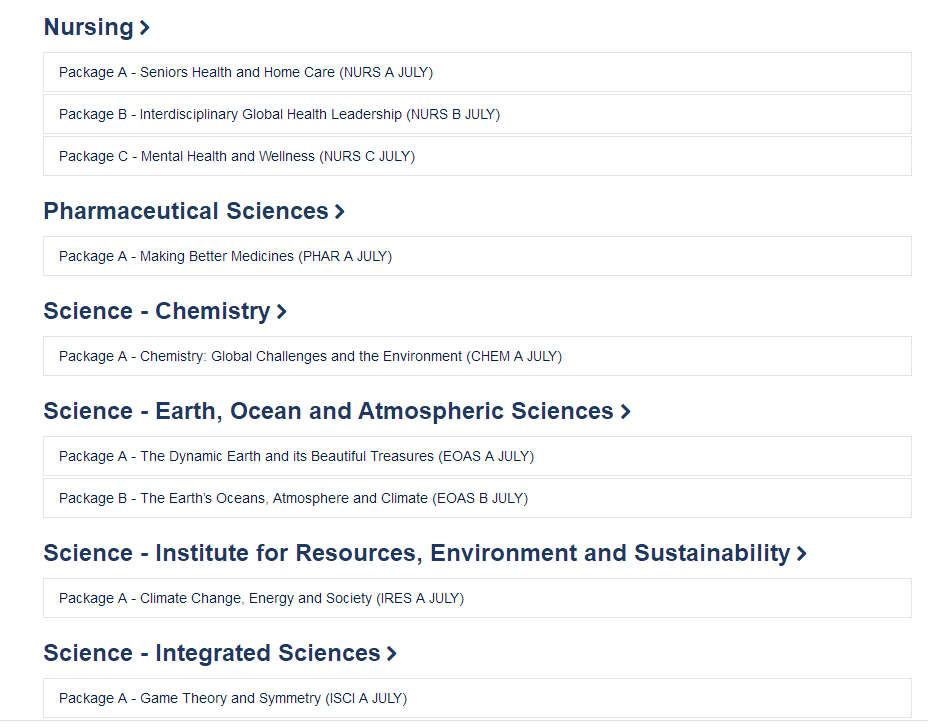Expand Package C - Mental Health and Wellness
The height and width of the screenshot is (727, 928).
[x=477, y=156]
